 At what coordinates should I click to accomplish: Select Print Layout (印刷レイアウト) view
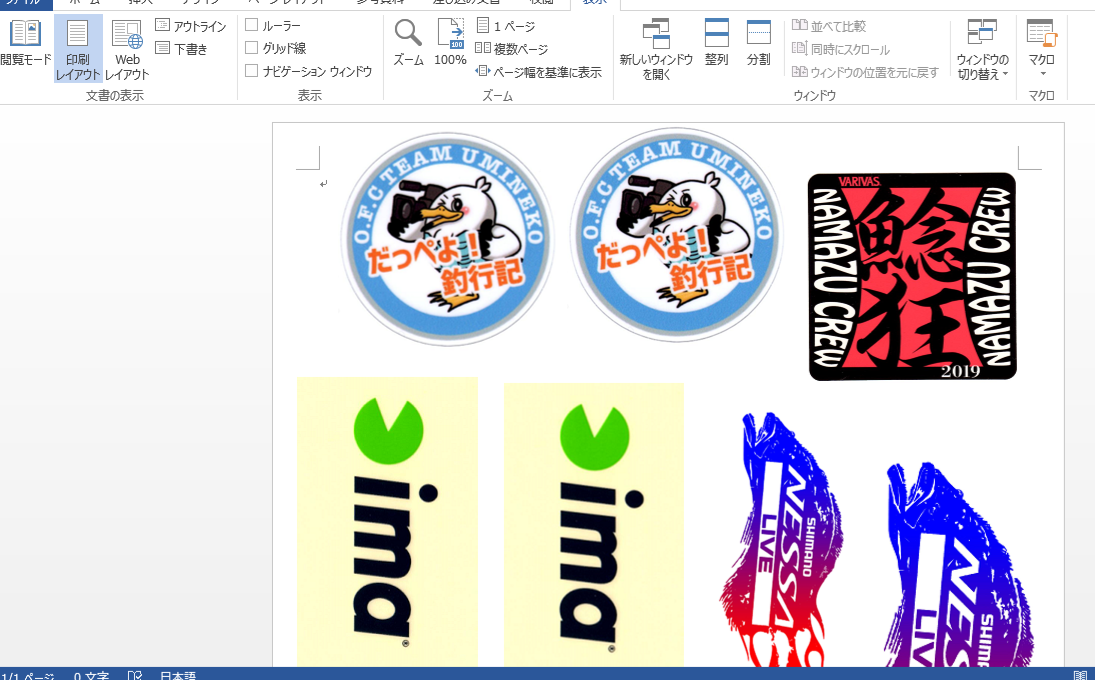(x=78, y=49)
